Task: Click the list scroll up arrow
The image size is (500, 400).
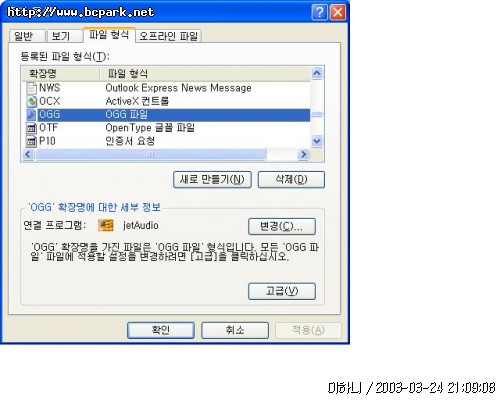Action: click(x=317, y=73)
